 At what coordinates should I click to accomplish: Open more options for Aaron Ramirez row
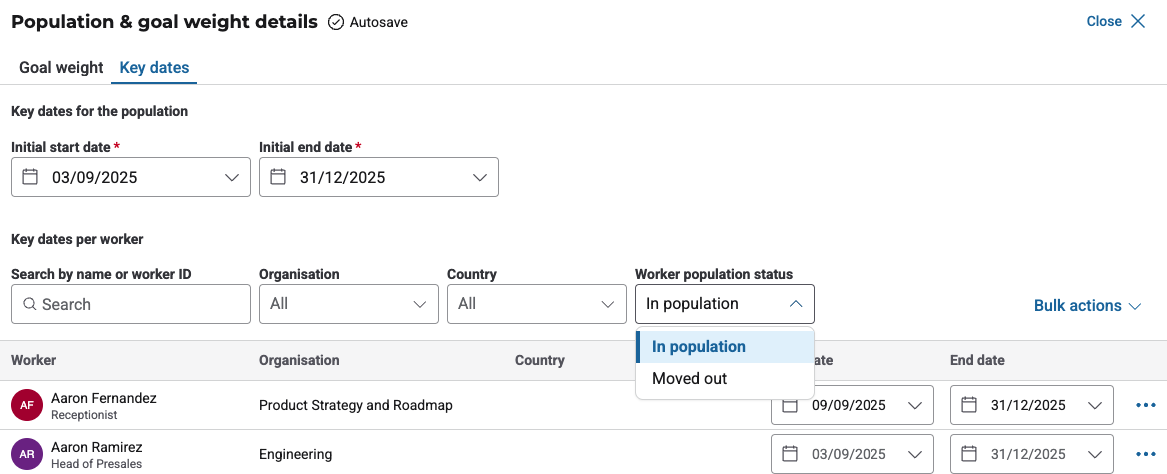(1145, 454)
